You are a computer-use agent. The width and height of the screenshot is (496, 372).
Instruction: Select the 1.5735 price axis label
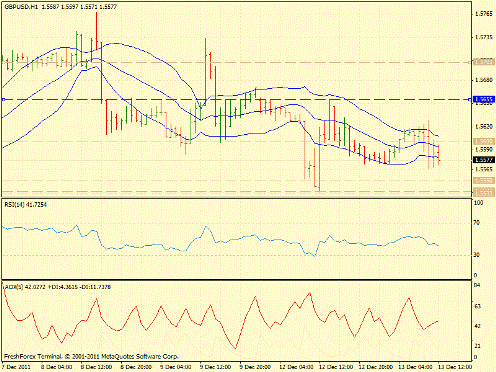point(483,37)
